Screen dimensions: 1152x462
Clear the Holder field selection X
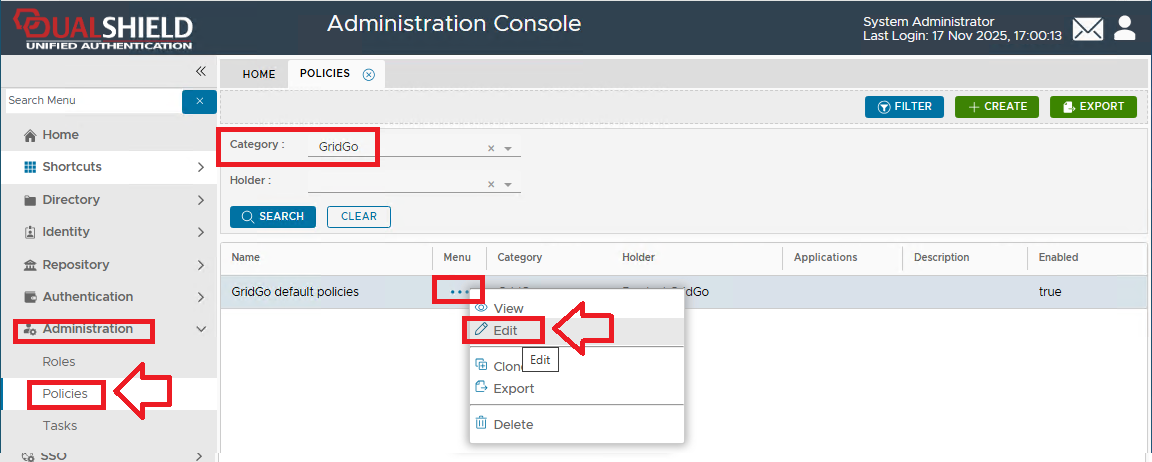tap(491, 184)
